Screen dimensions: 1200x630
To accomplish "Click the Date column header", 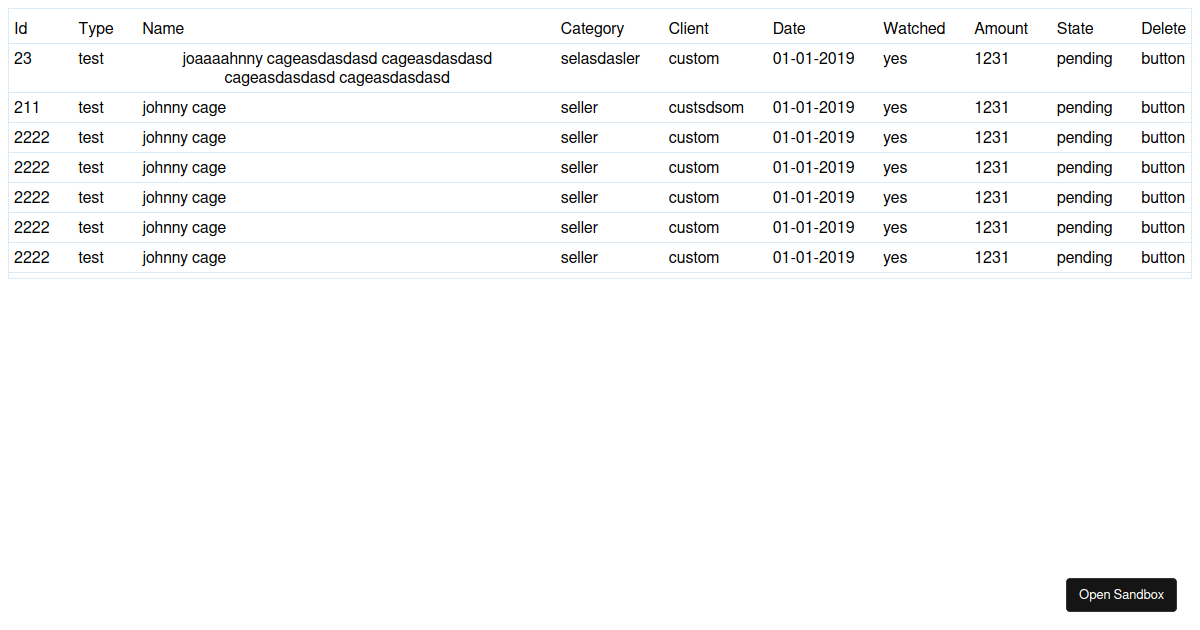I will (x=789, y=28).
